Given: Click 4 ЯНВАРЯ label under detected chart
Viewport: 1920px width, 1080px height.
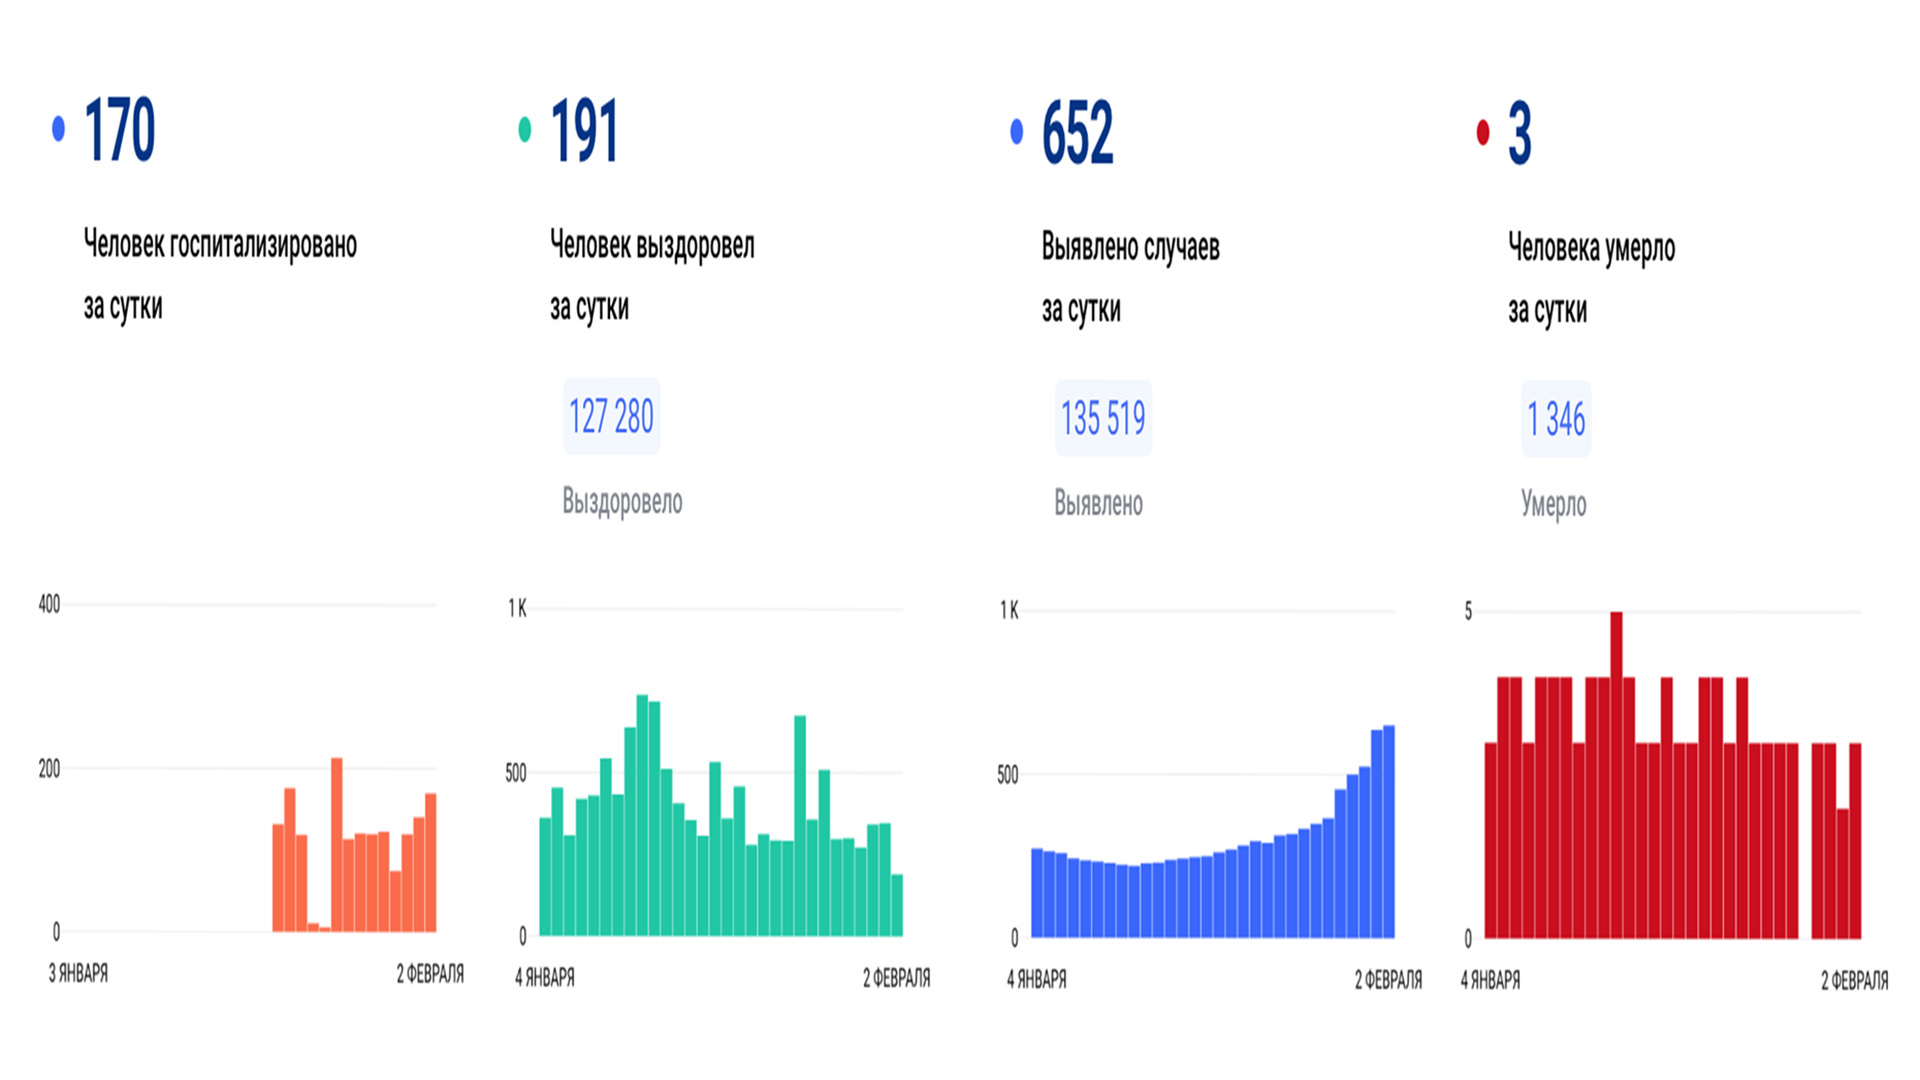Looking at the screenshot, I should pyautogui.click(x=1037, y=980).
